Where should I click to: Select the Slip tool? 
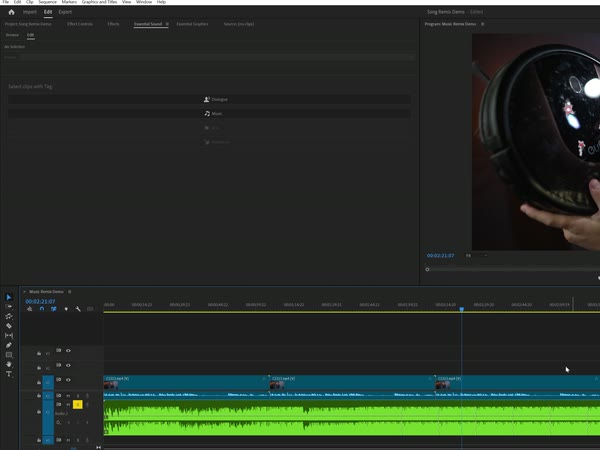[9, 336]
